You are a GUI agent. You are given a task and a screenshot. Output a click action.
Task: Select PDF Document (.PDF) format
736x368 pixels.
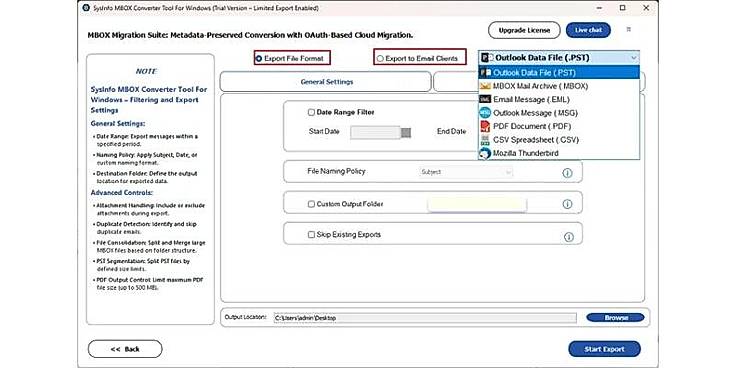(x=559, y=126)
